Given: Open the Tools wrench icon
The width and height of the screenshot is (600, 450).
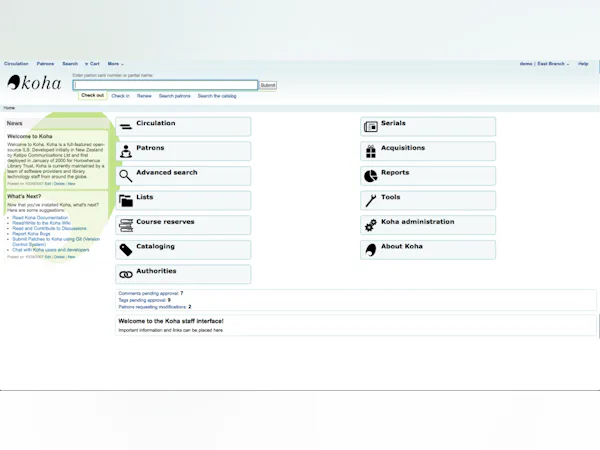Looking at the screenshot, I should pyautogui.click(x=370, y=201).
